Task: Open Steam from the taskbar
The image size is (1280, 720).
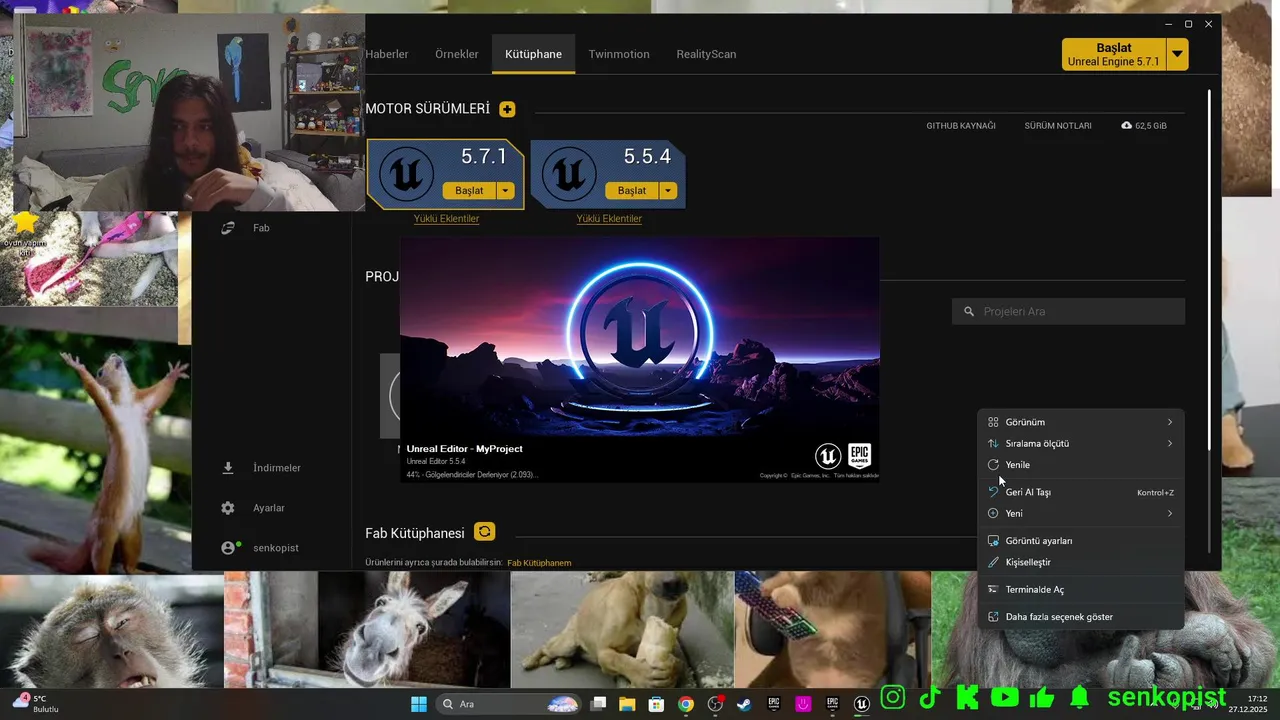Action: pos(744,704)
